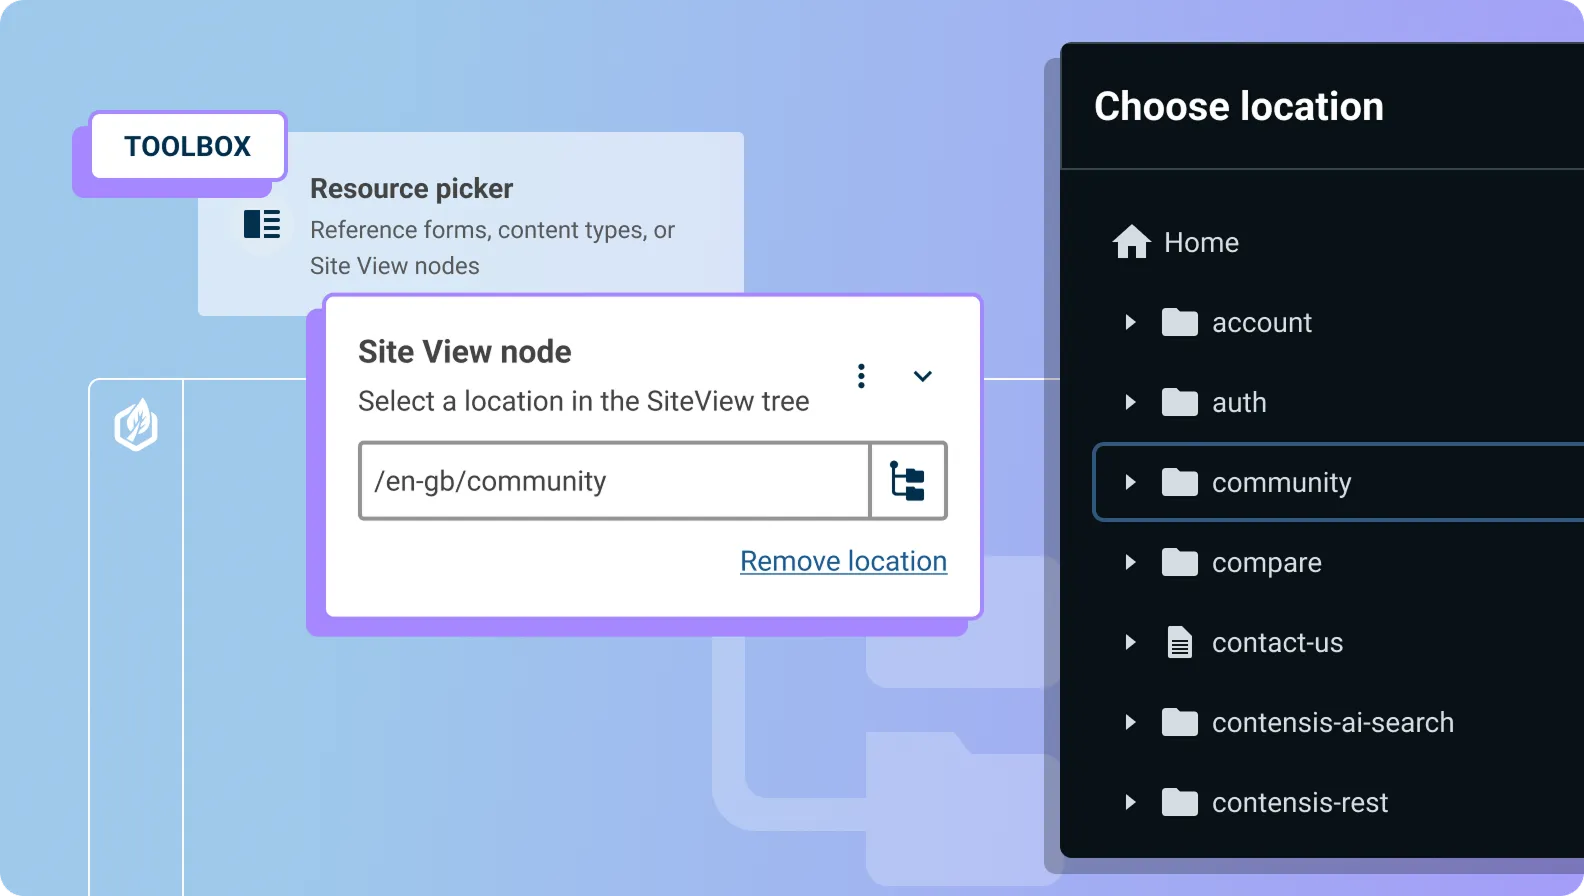Click 'Select a location in the SiteView tree'
The image size is (1584, 896).
(x=584, y=401)
